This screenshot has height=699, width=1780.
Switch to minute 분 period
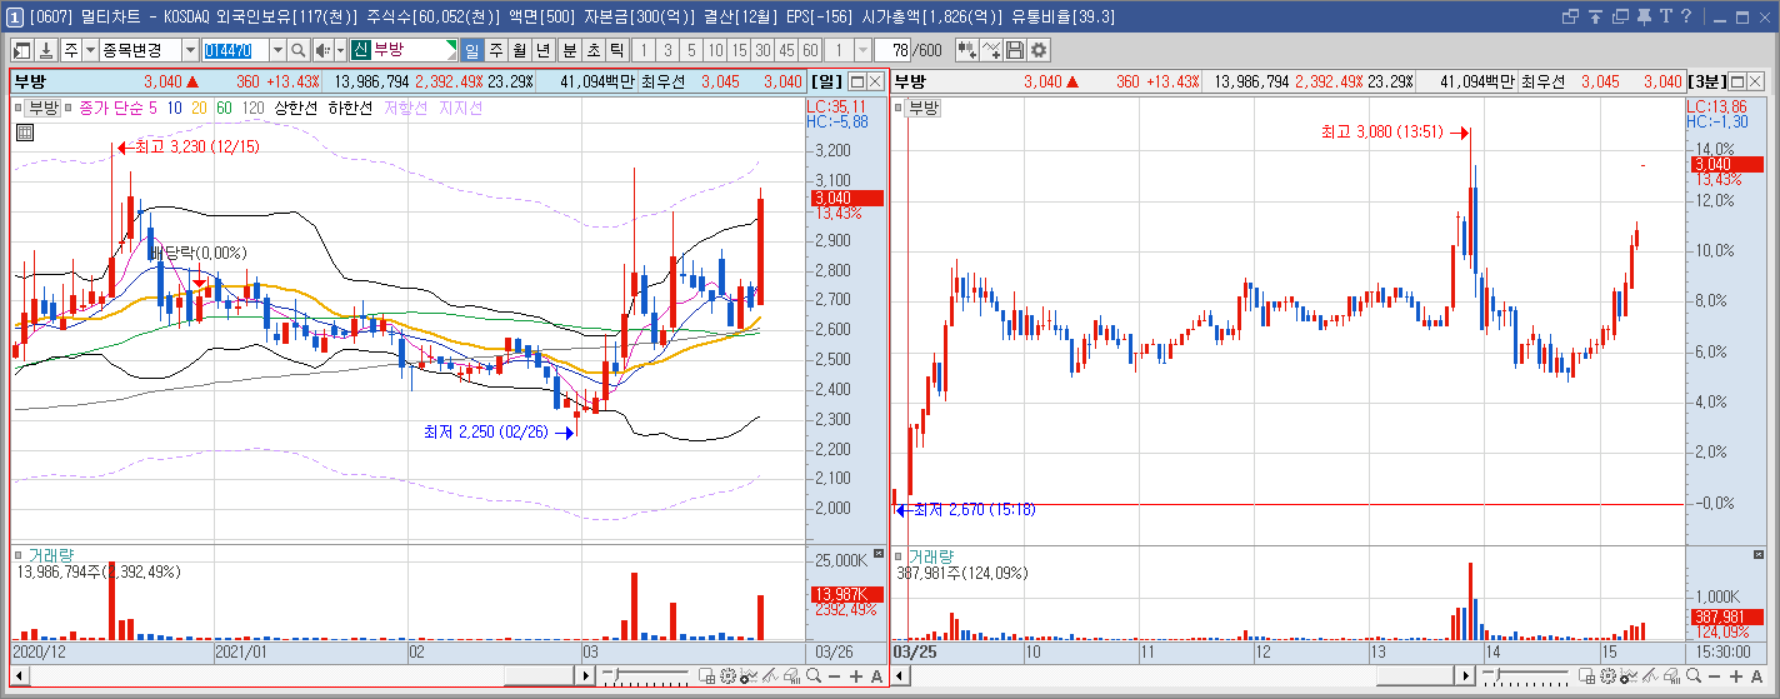pyautogui.click(x=569, y=50)
